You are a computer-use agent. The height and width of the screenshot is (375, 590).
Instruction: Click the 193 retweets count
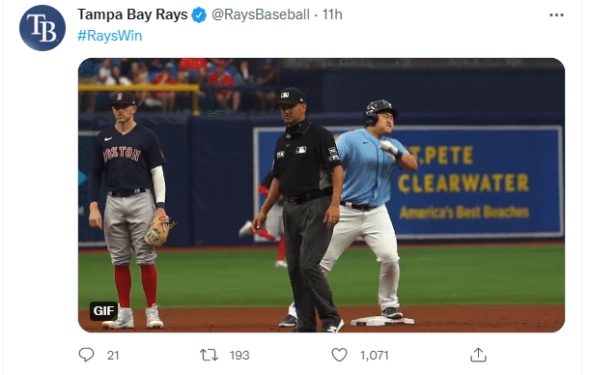click(x=239, y=355)
